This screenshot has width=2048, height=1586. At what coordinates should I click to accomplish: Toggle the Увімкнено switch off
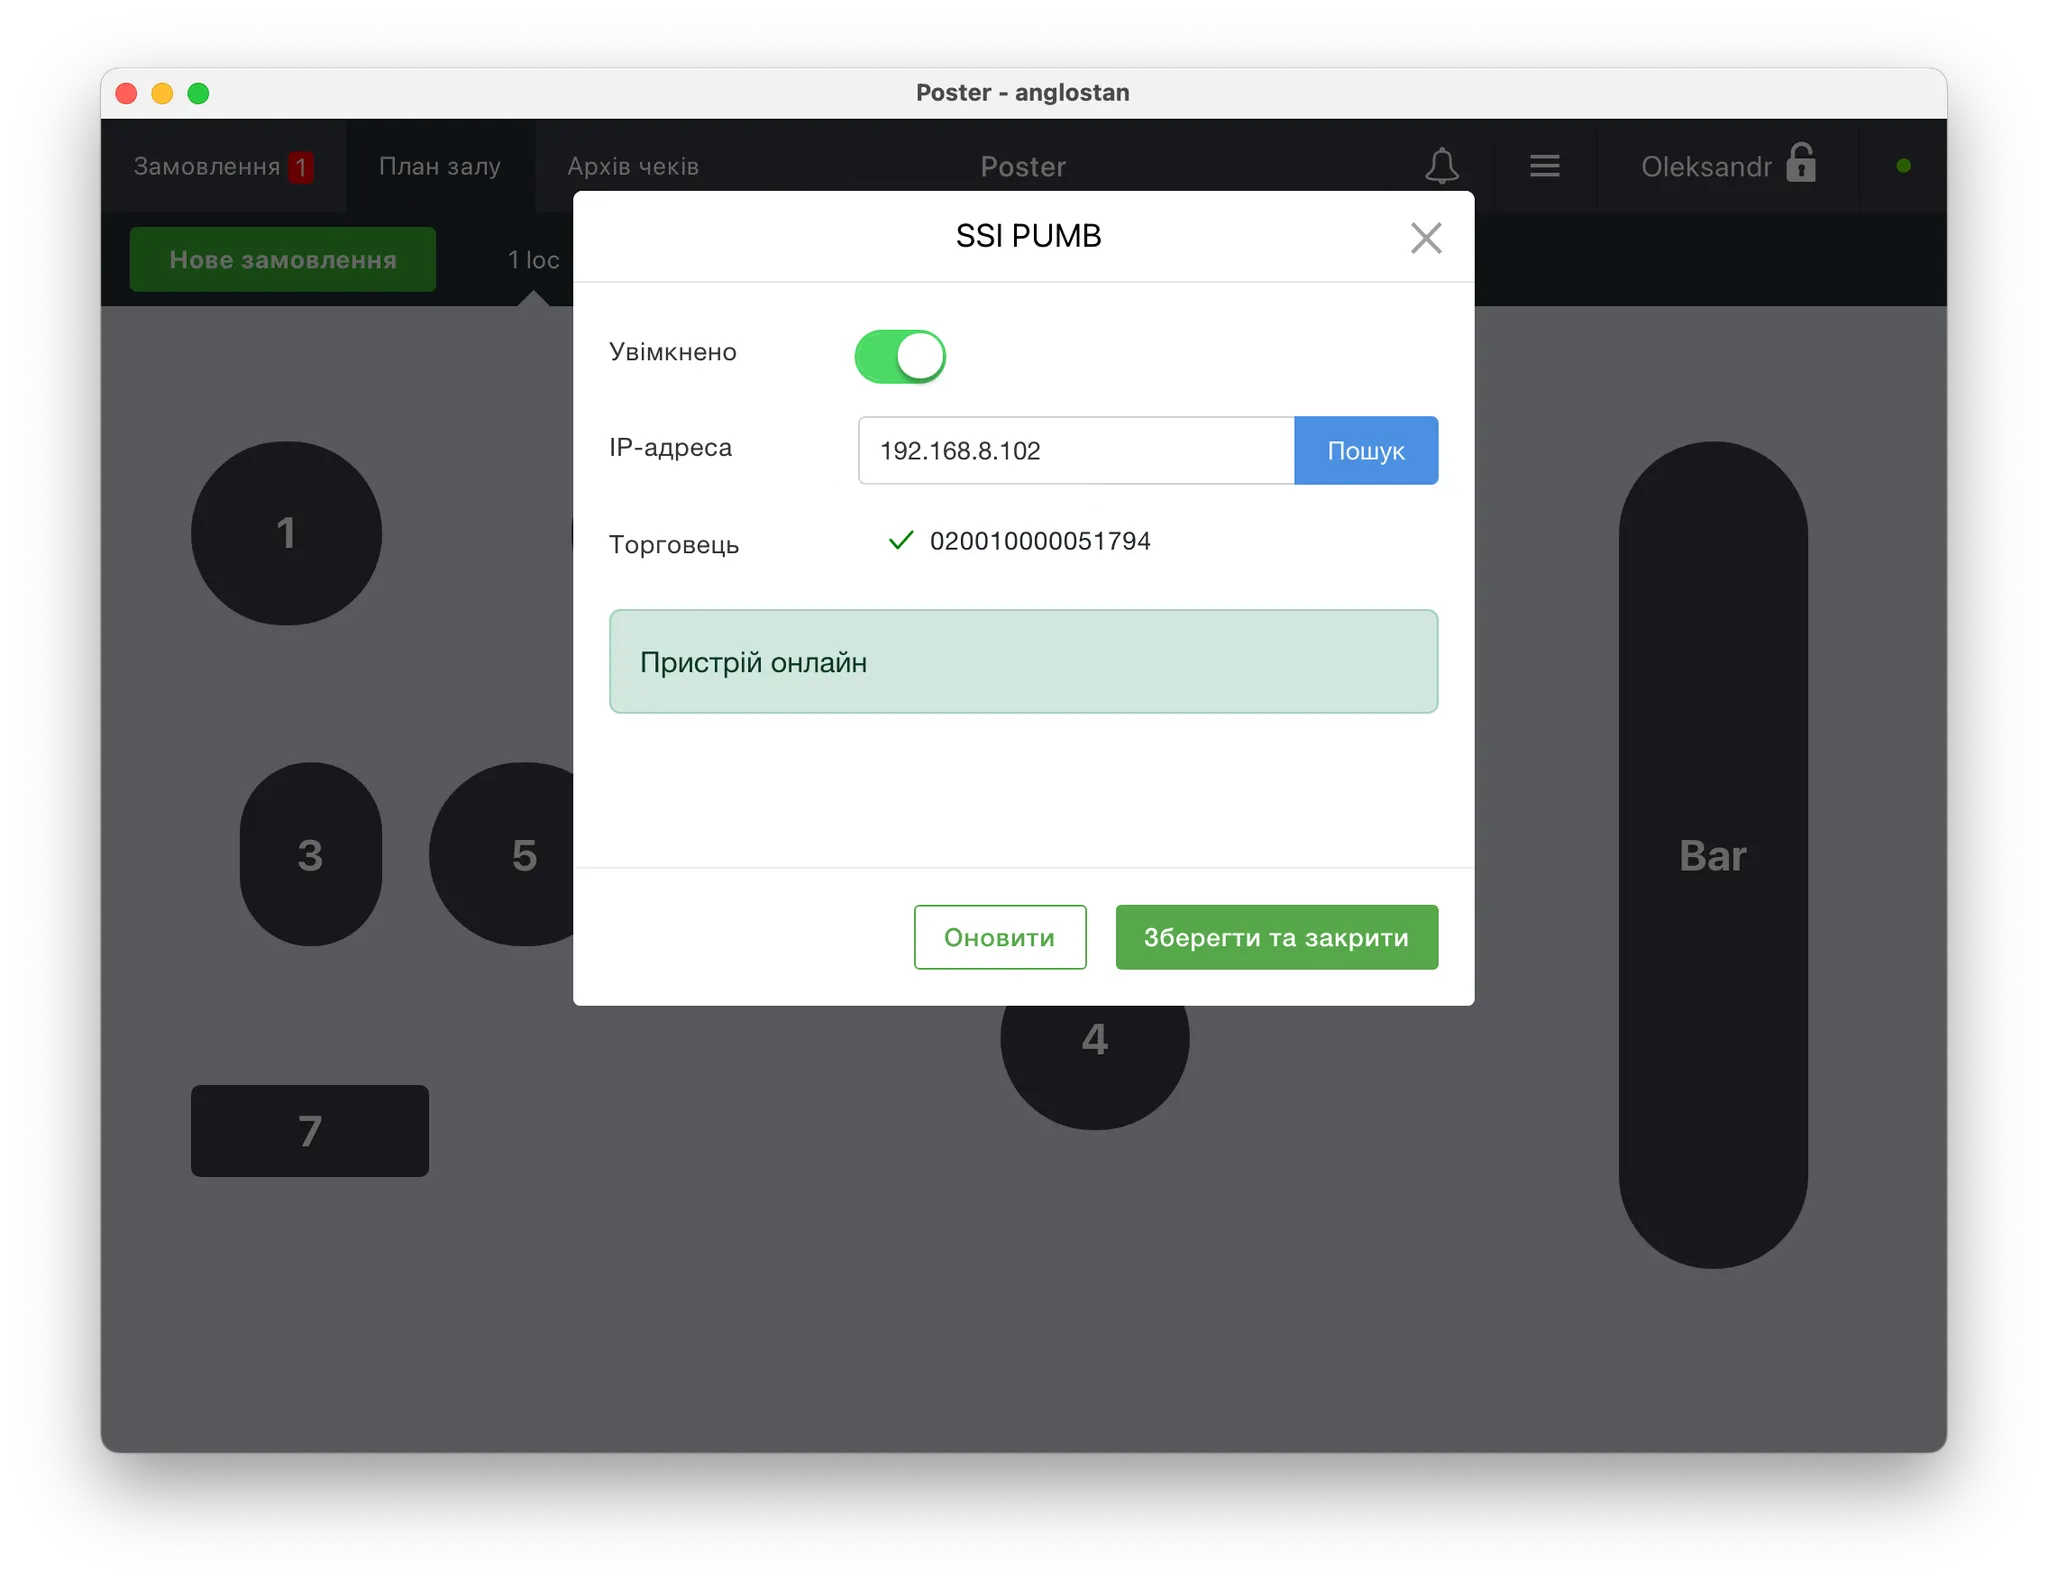[x=899, y=356]
